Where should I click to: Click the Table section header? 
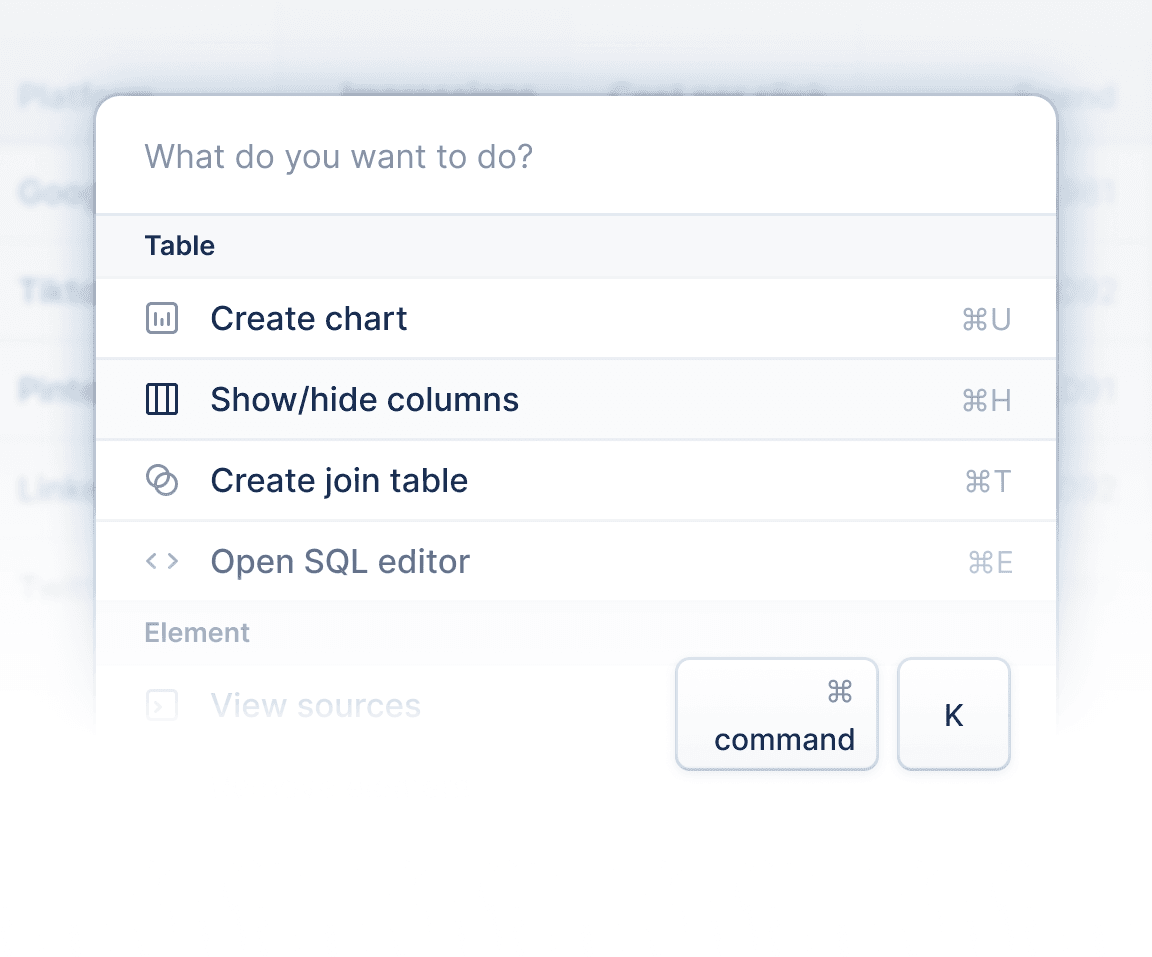coord(180,246)
